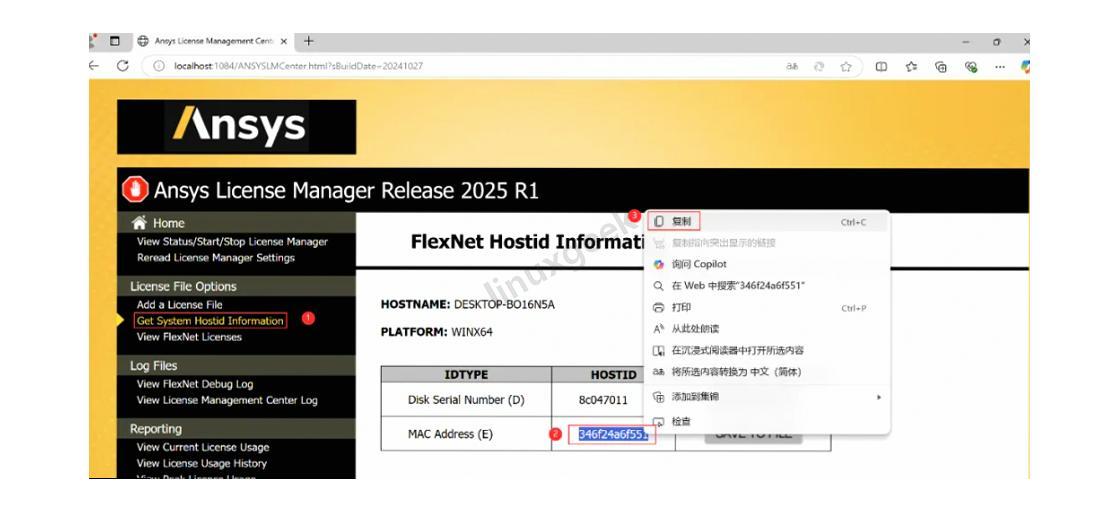Choose 复制 (Copy) in context menu
Image resolution: width=1120 pixels, height=513 pixels.
766,221
